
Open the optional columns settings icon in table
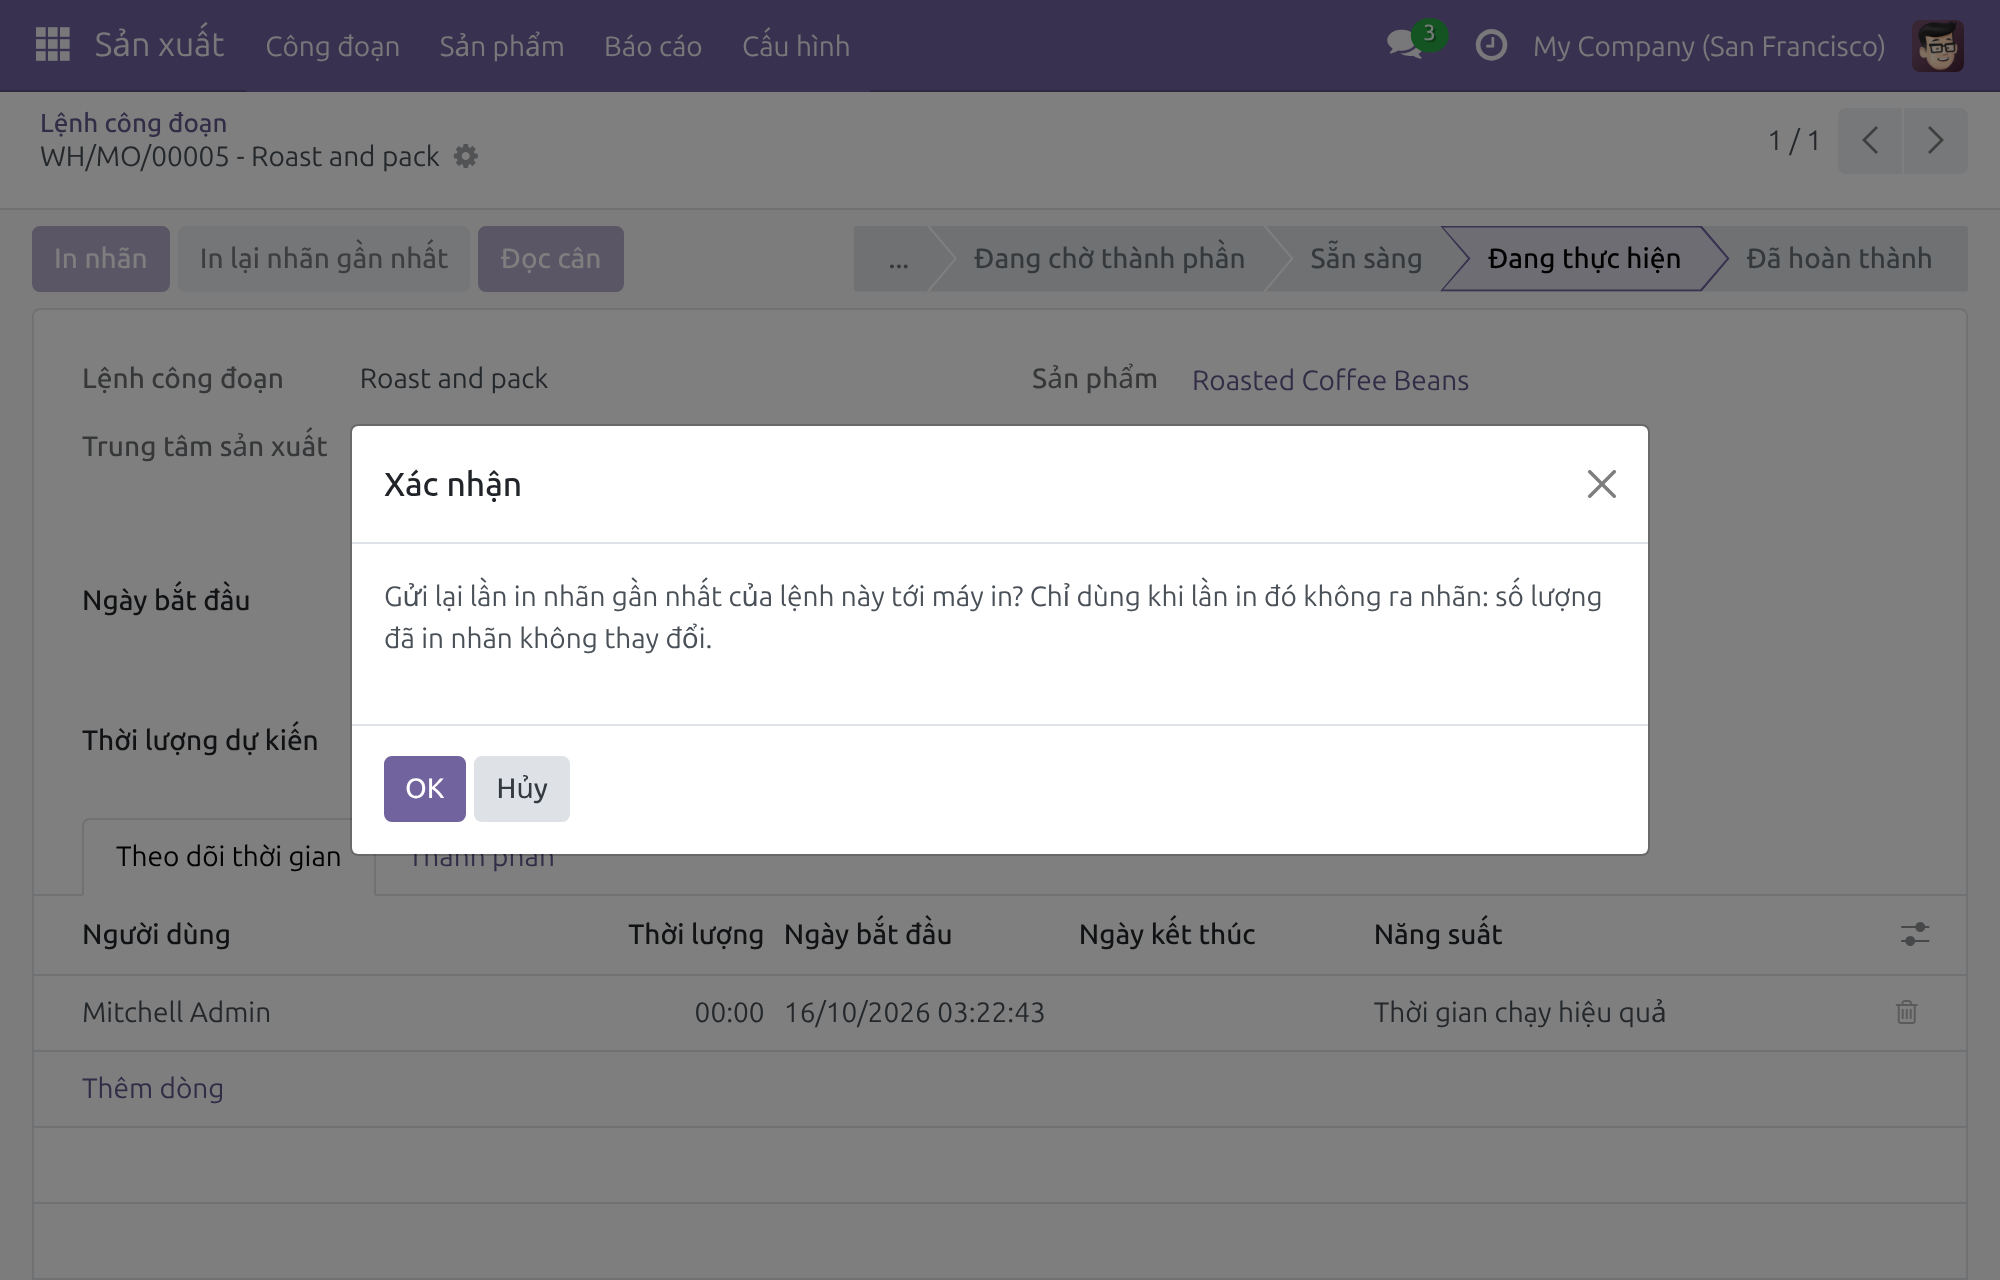pyautogui.click(x=1914, y=934)
